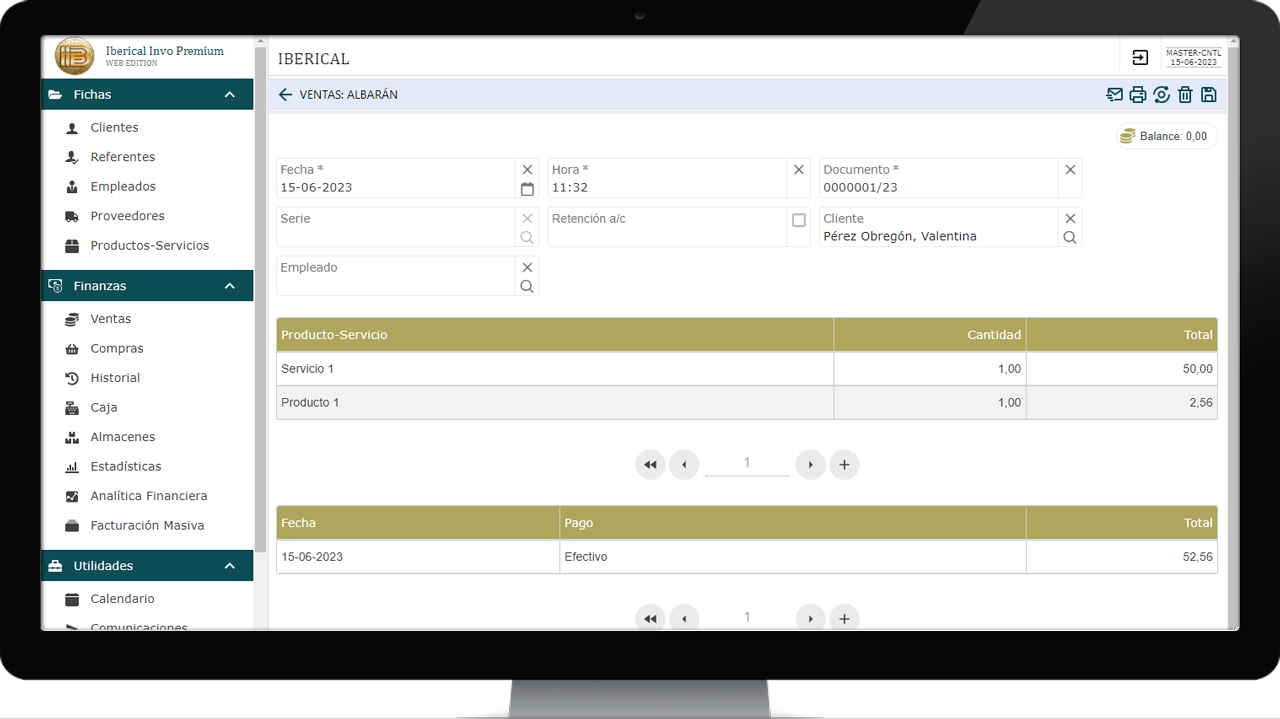Click the convert document circular arrows icon
1280x719 pixels.
1161,95
